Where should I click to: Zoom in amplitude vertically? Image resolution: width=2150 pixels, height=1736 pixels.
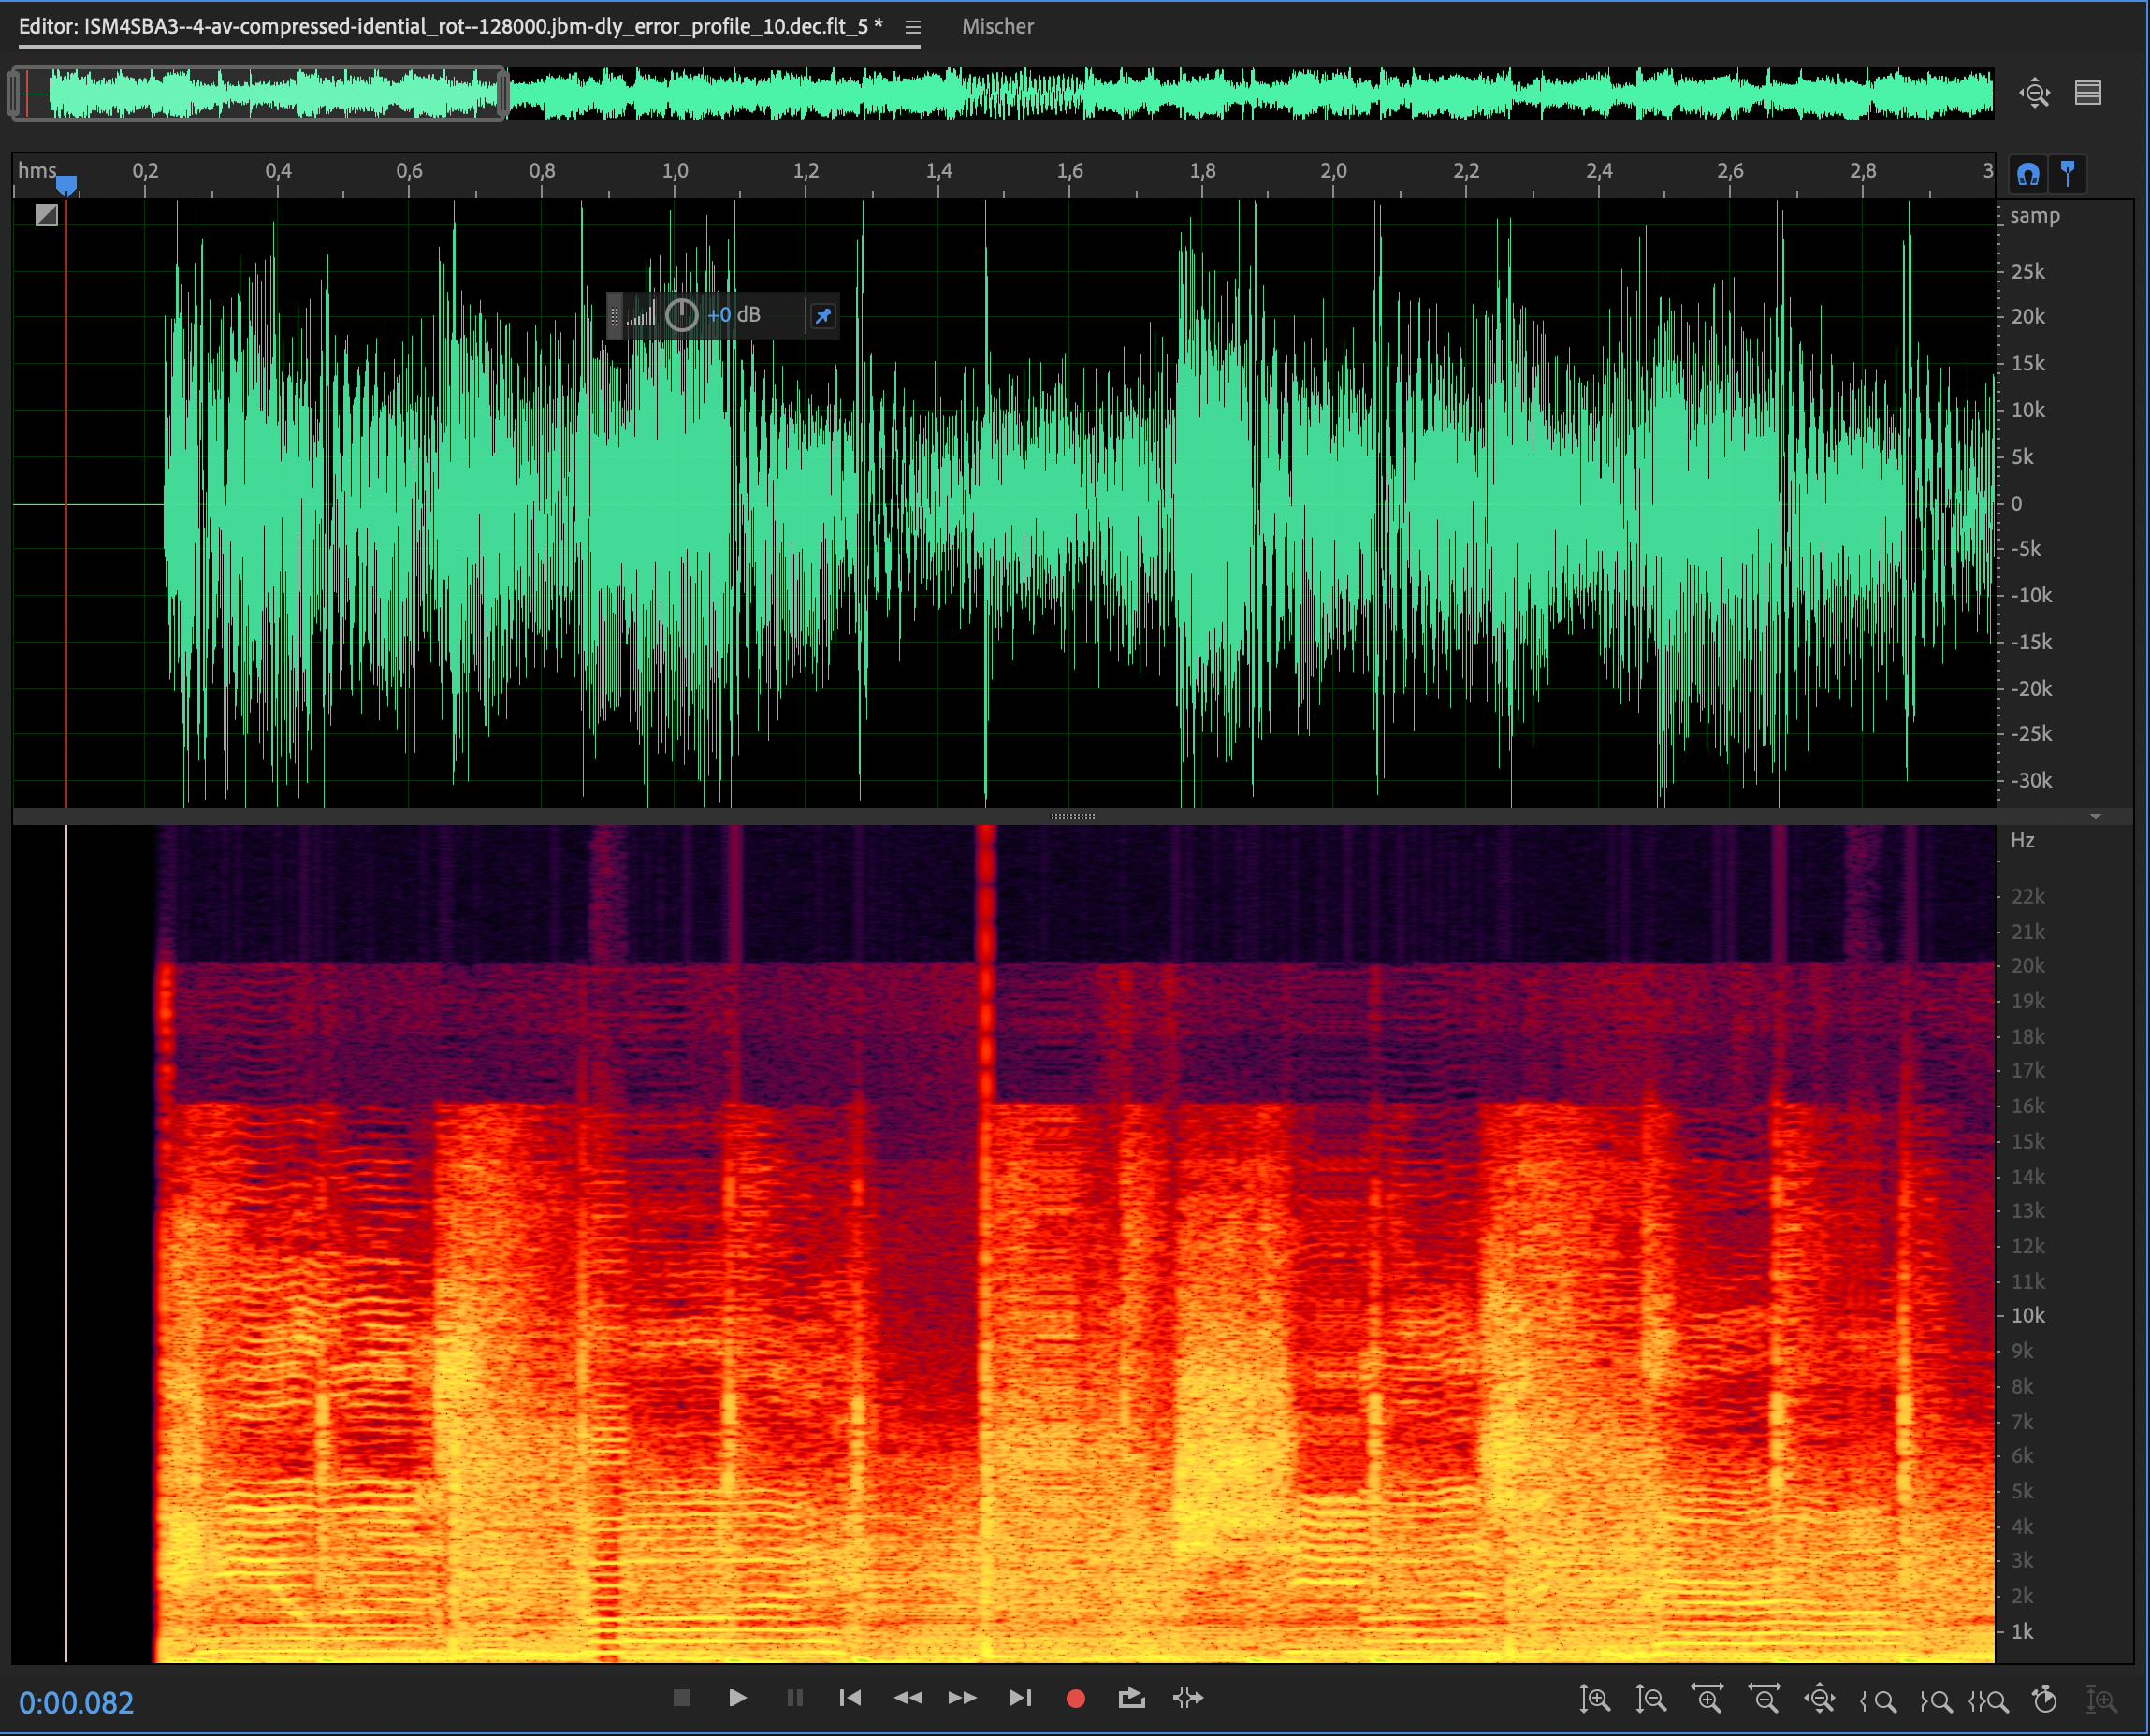(1594, 1699)
